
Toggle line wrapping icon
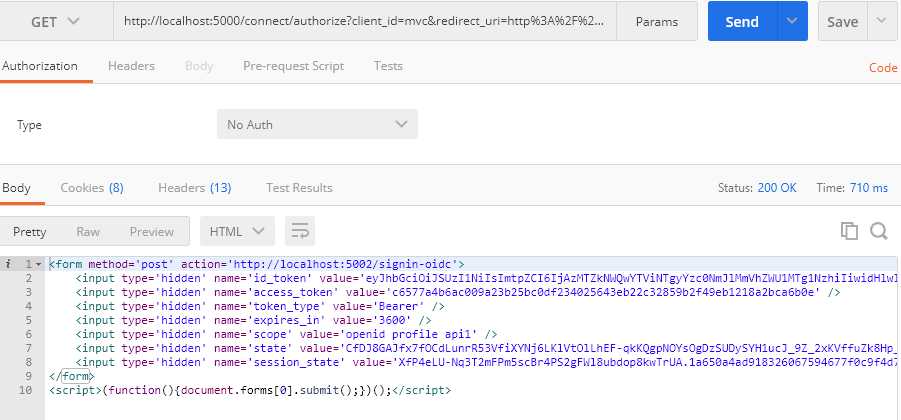tap(300, 231)
